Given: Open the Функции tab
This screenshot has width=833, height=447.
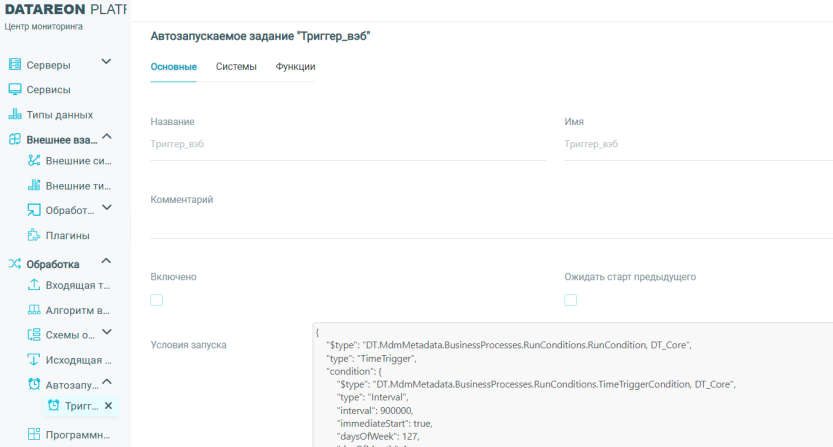Looking at the screenshot, I should click(x=295, y=67).
